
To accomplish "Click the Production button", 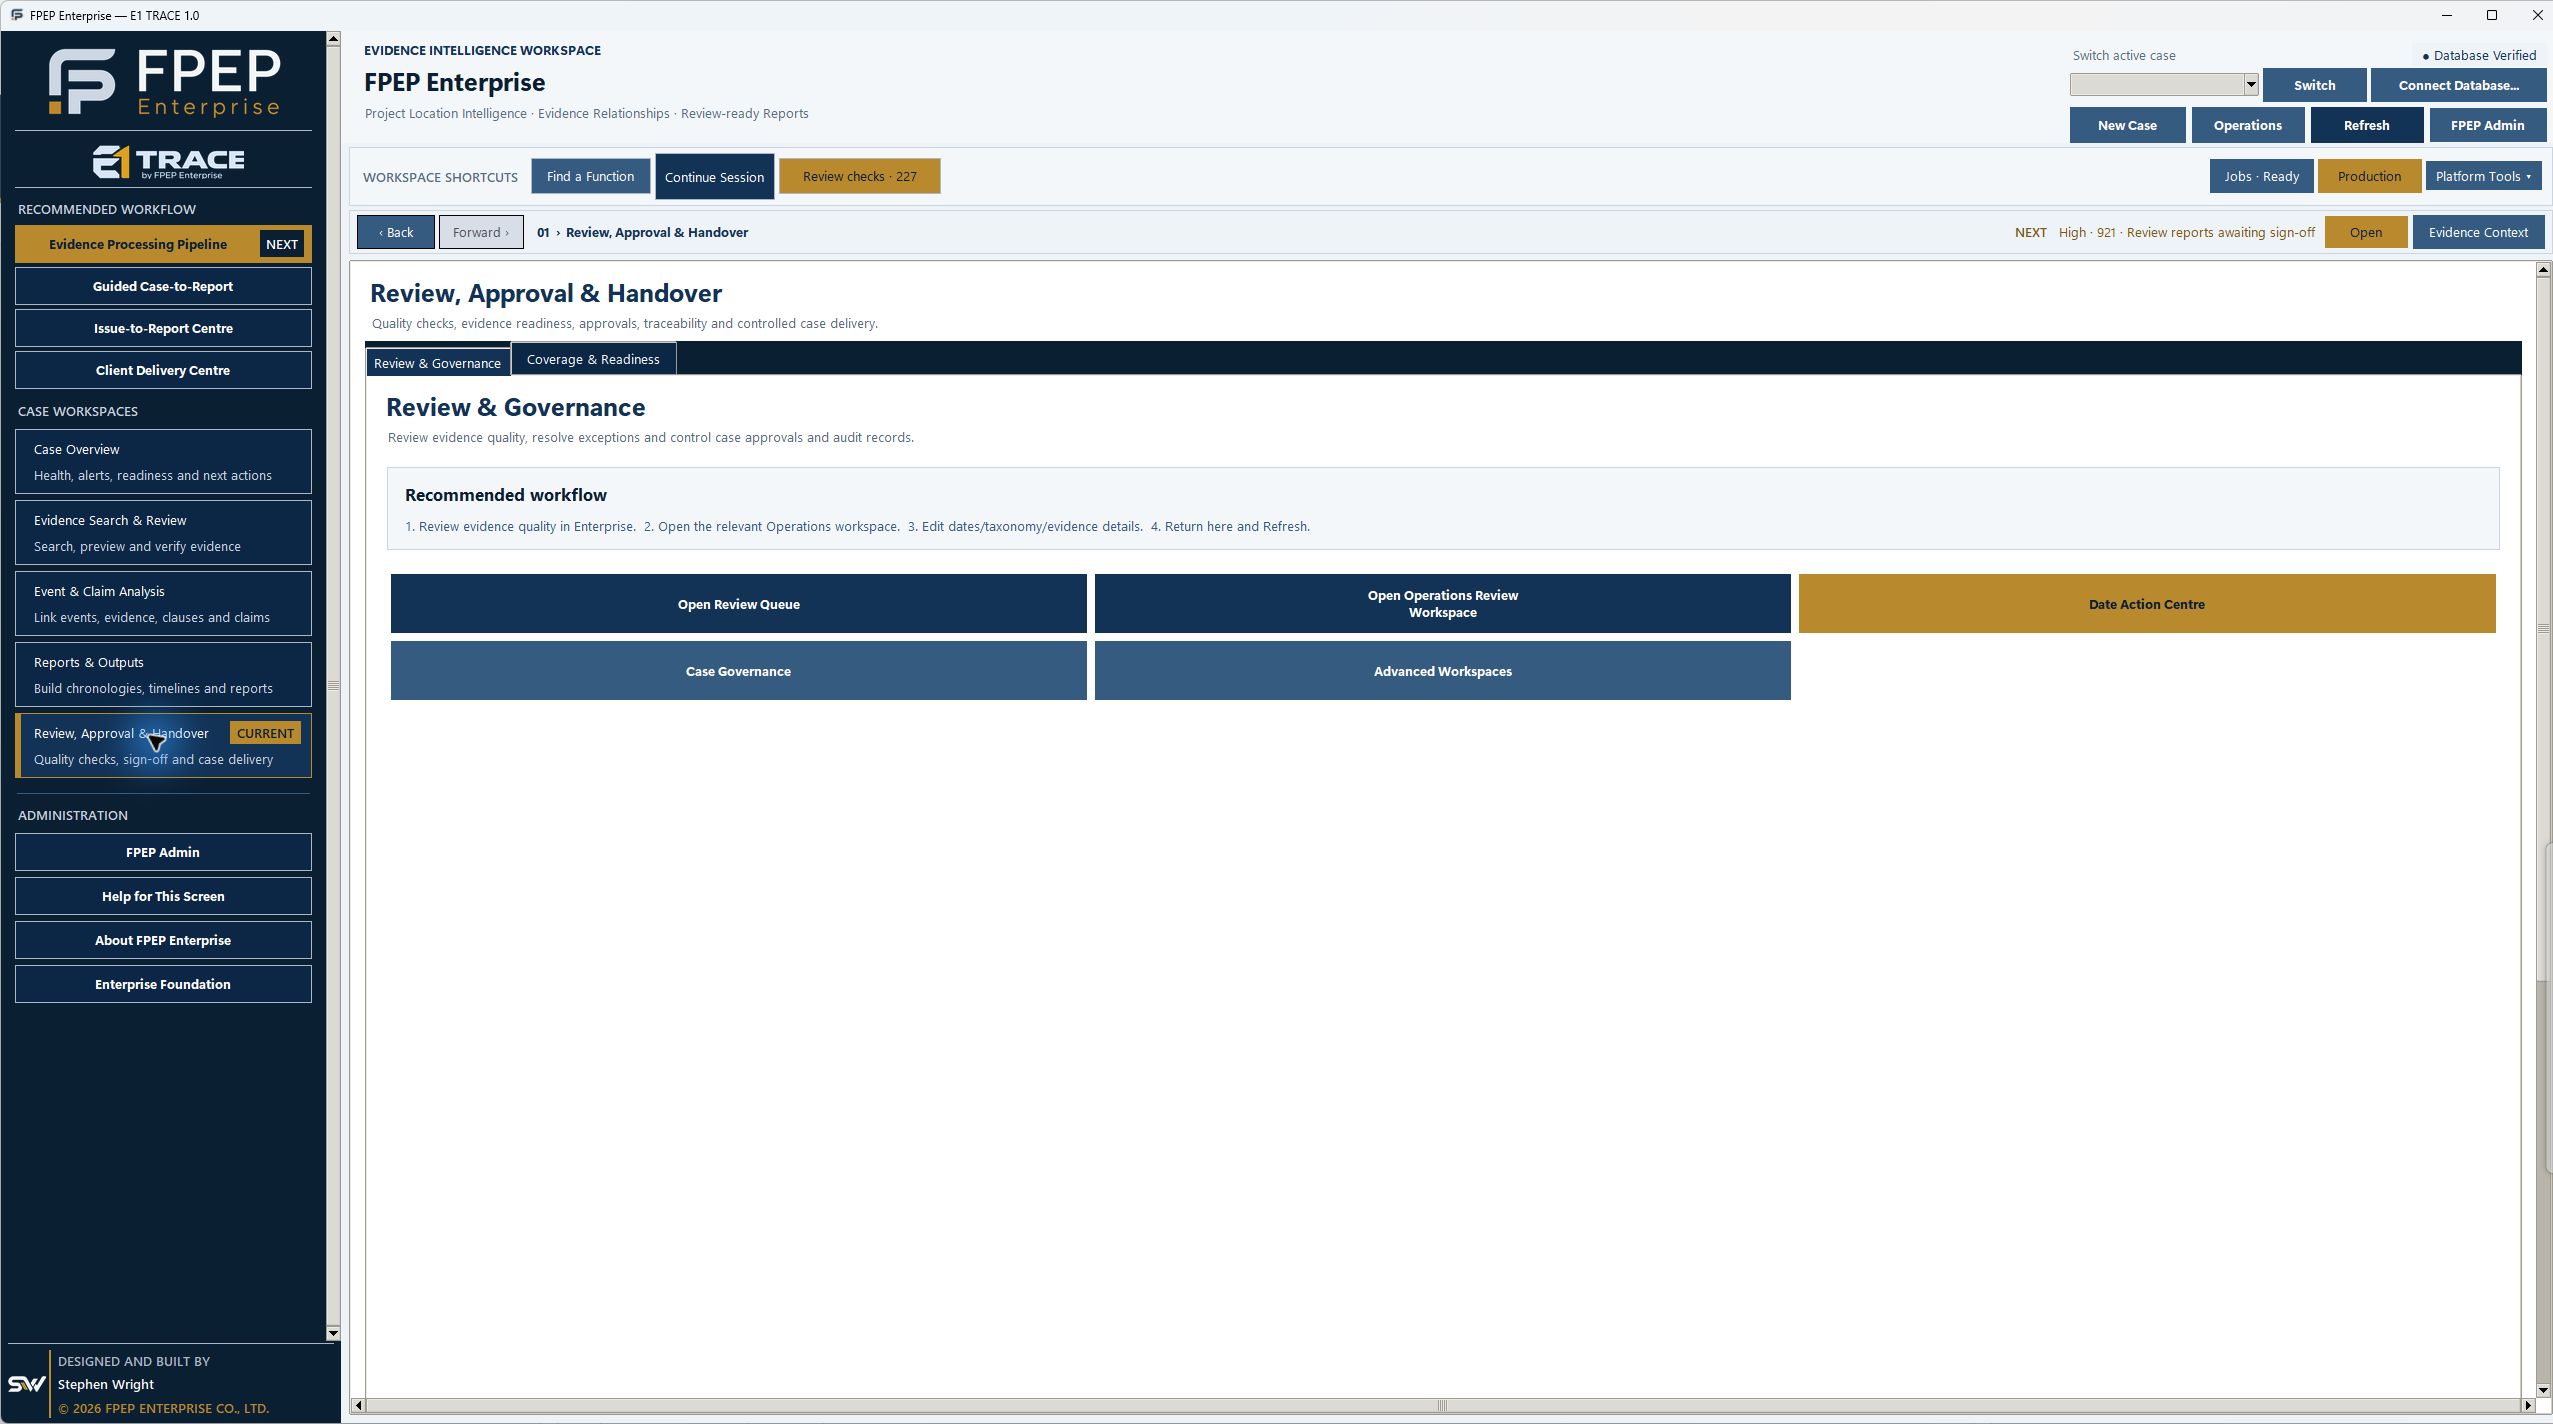I will click(2369, 176).
